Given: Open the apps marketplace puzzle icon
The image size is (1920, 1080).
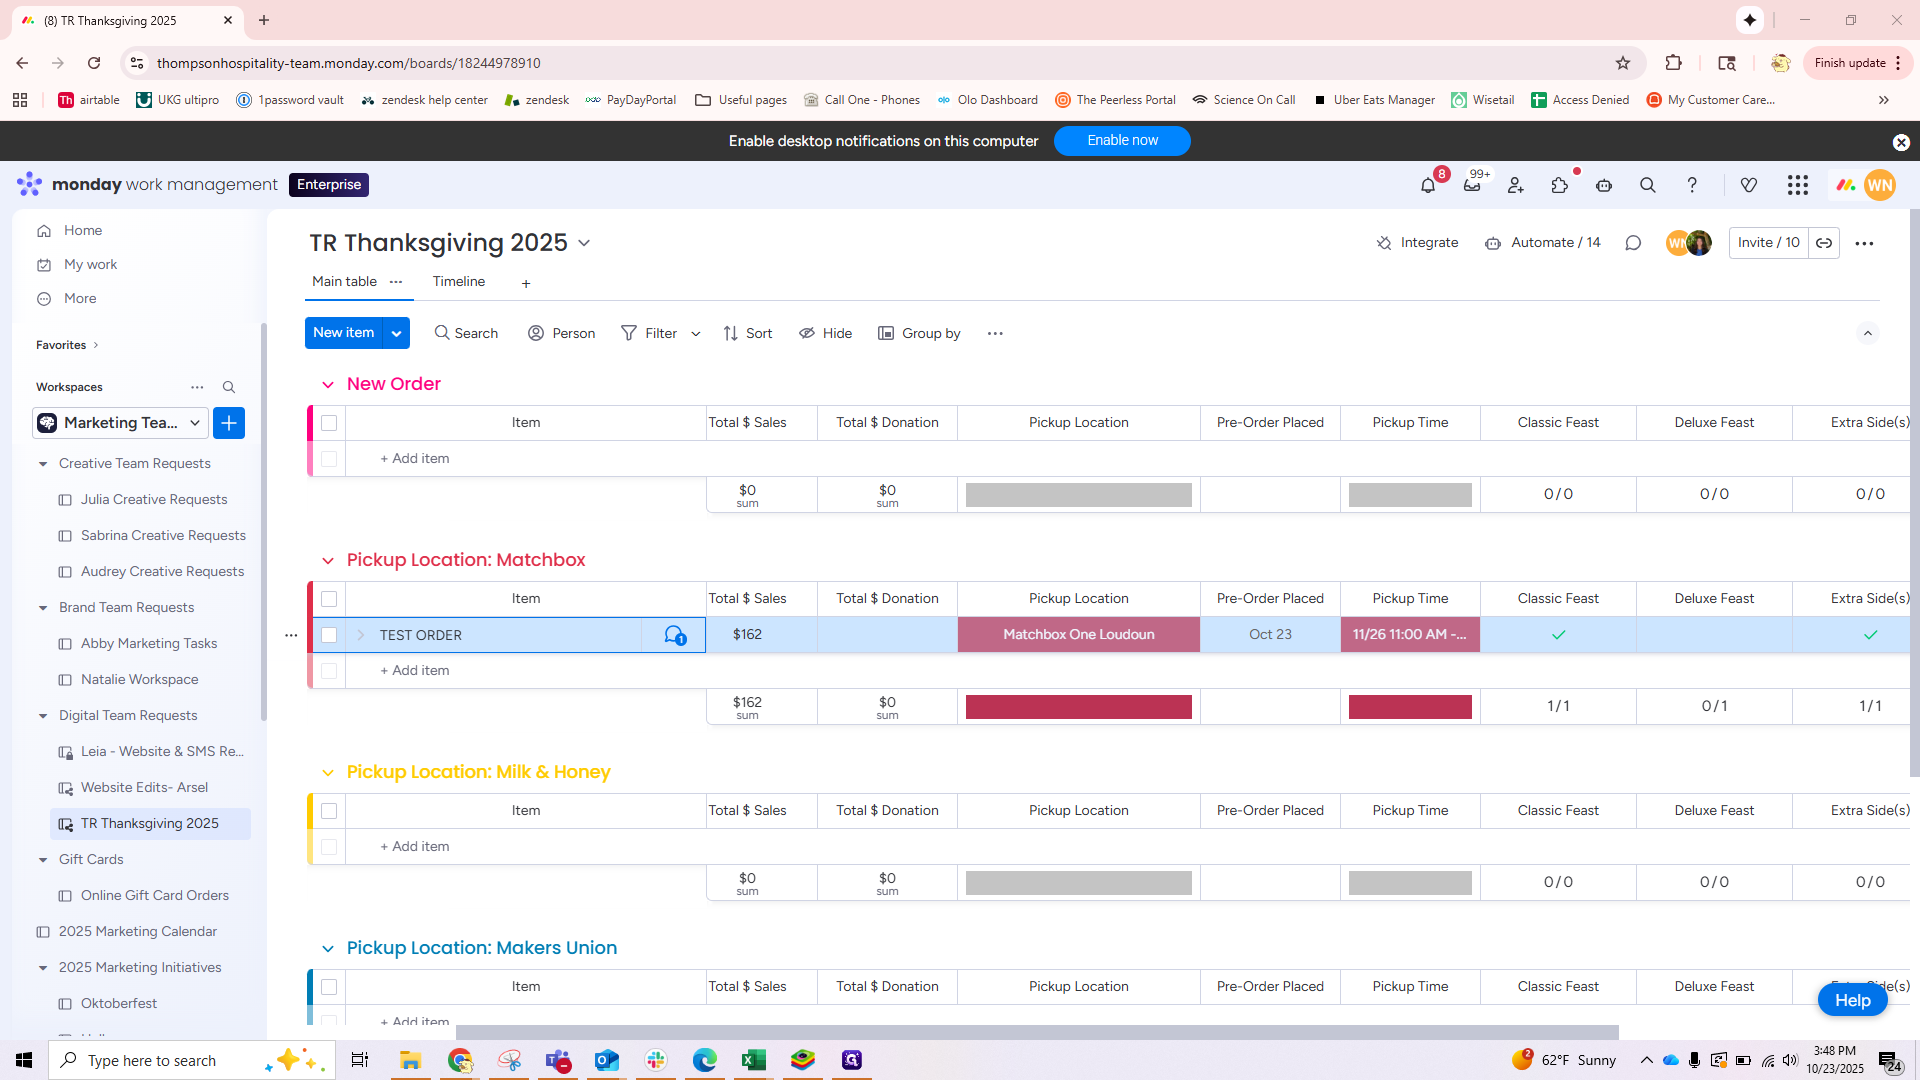Looking at the screenshot, I should click(1560, 186).
